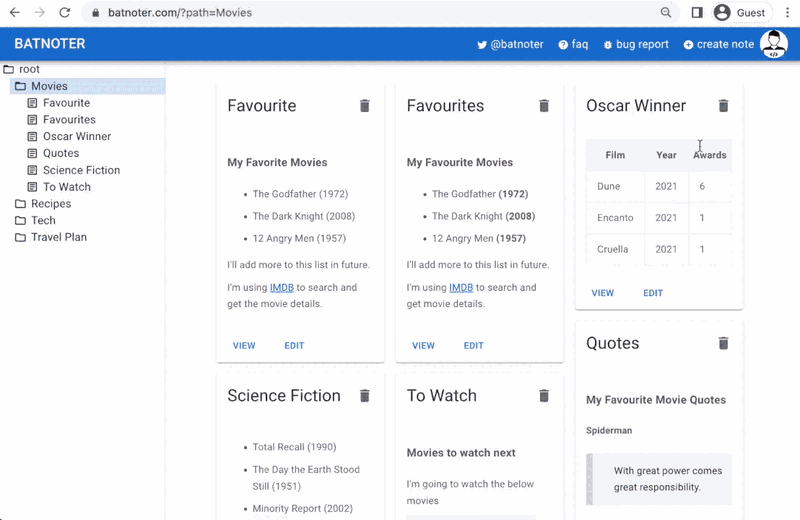Click the browser address bar

pyautogui.click(x=370, y=13)
